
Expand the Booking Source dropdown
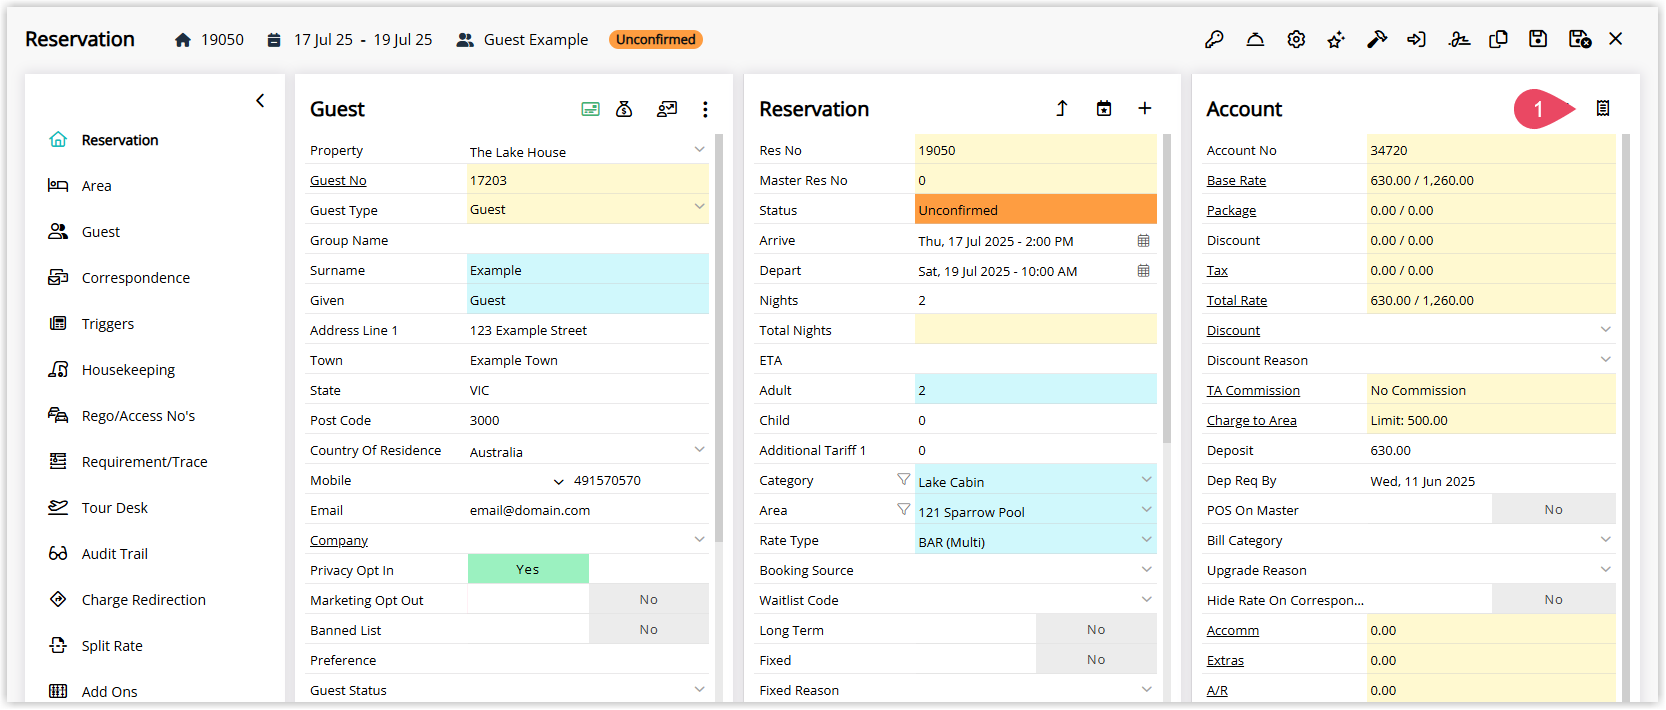pos(1146,569)
